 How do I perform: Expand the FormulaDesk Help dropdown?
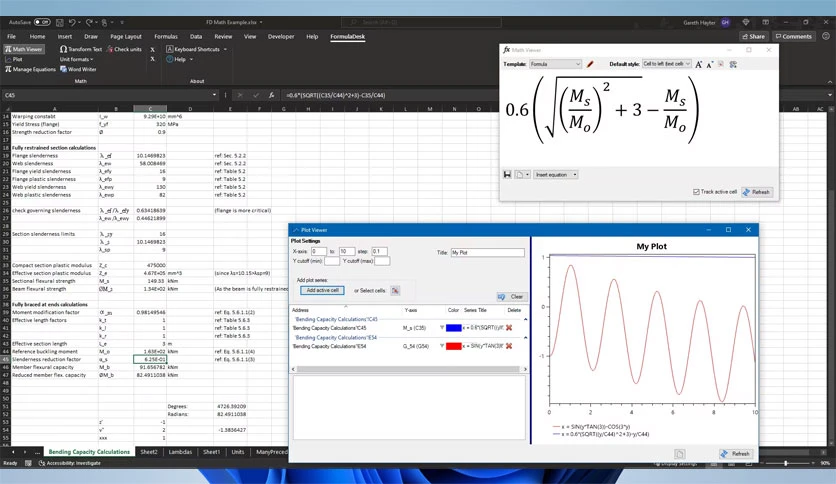[x=191, y=59]
